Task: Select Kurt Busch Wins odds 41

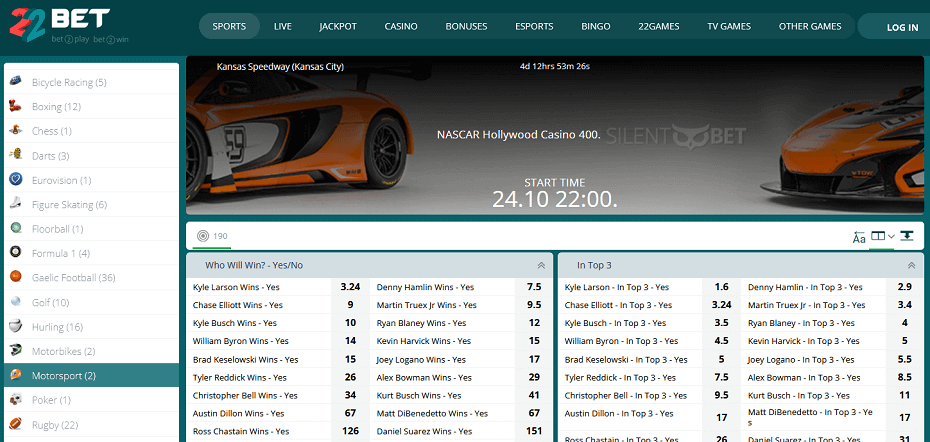Action: coord(534,395)
